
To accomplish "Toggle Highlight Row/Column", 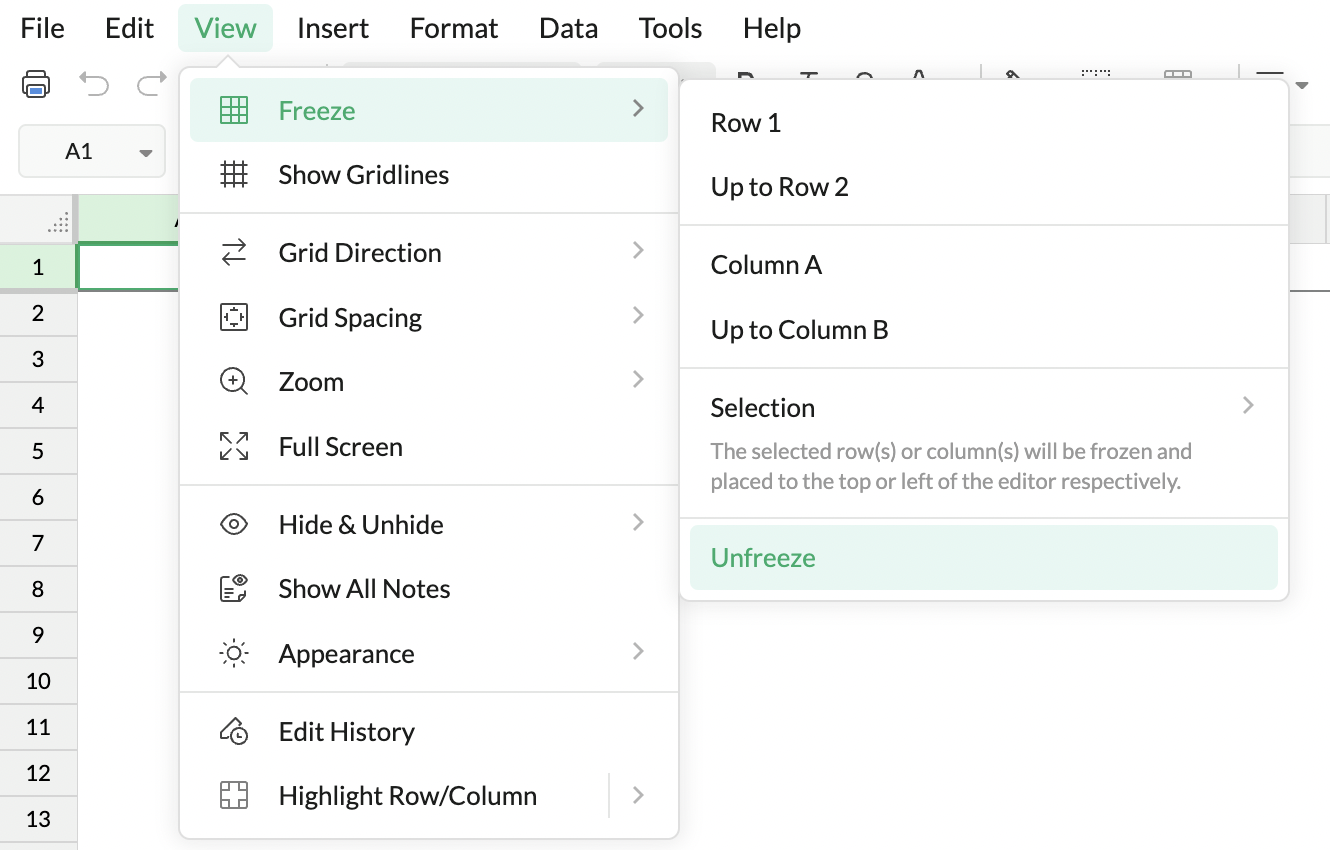I will 407,796.
